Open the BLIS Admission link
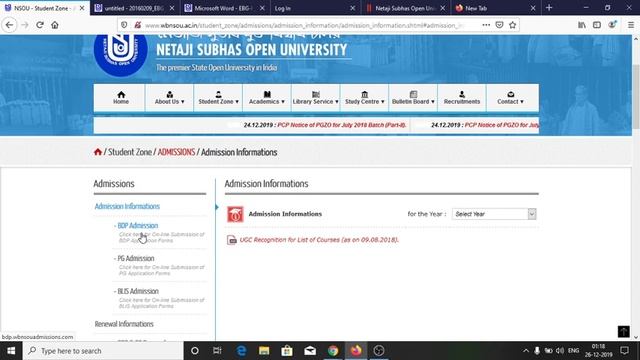The height and width of the screenshot is (360, 640). (138, 291)
